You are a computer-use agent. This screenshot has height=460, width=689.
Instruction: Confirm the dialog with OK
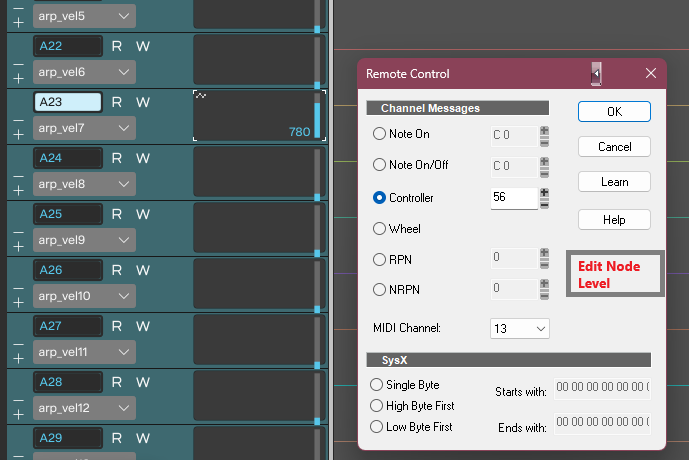click(614, 112)
